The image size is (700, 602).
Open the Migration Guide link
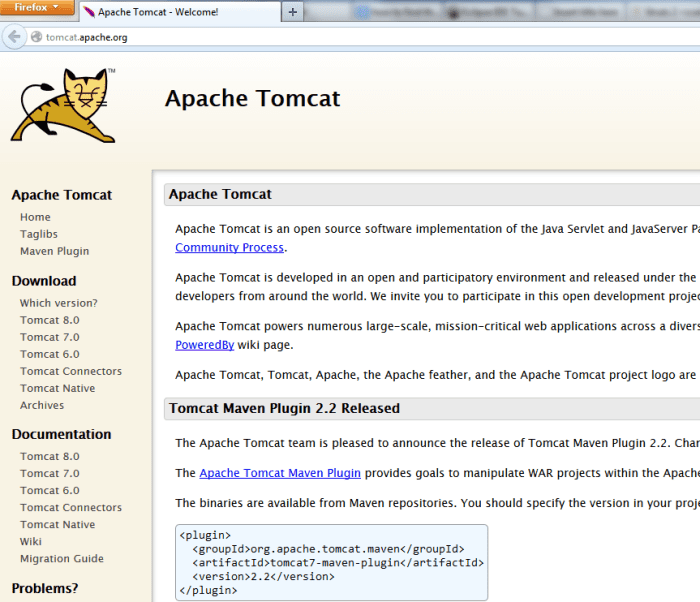61,558
